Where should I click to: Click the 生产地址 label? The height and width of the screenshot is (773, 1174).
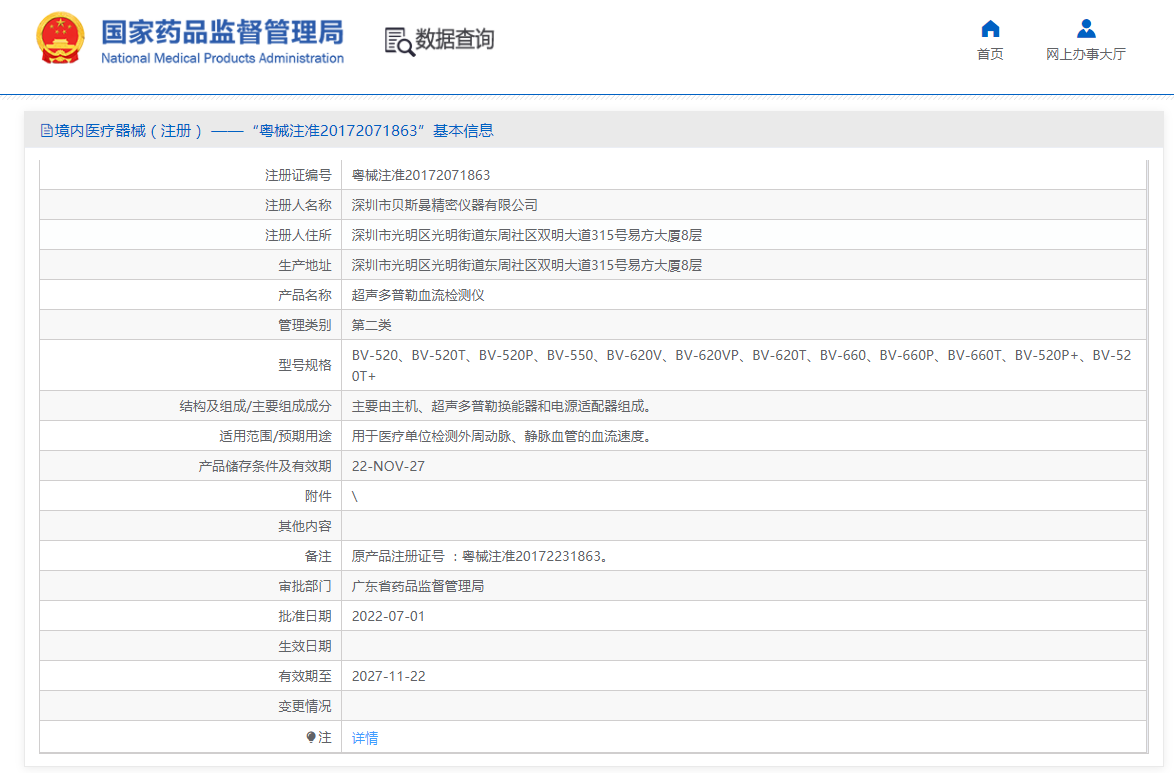(x=305, y=264)
